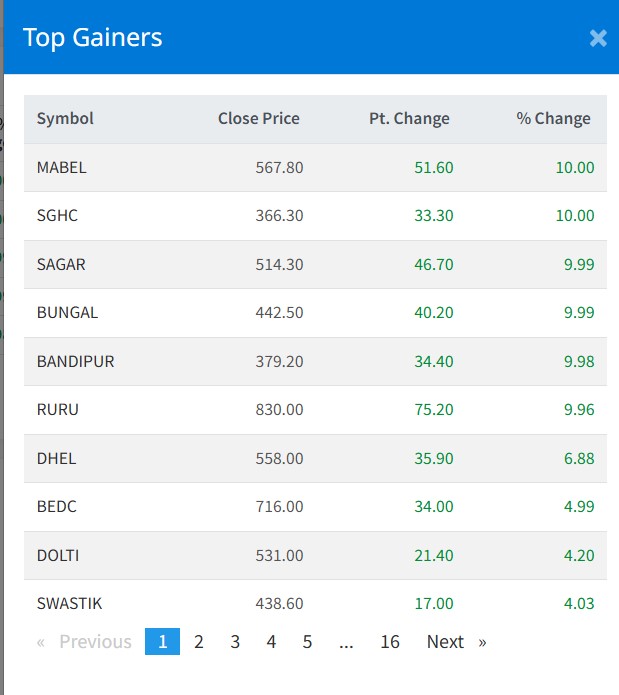Select the MABEL stock row
Viewport: 619px width, 695px height.
(62, 168)
